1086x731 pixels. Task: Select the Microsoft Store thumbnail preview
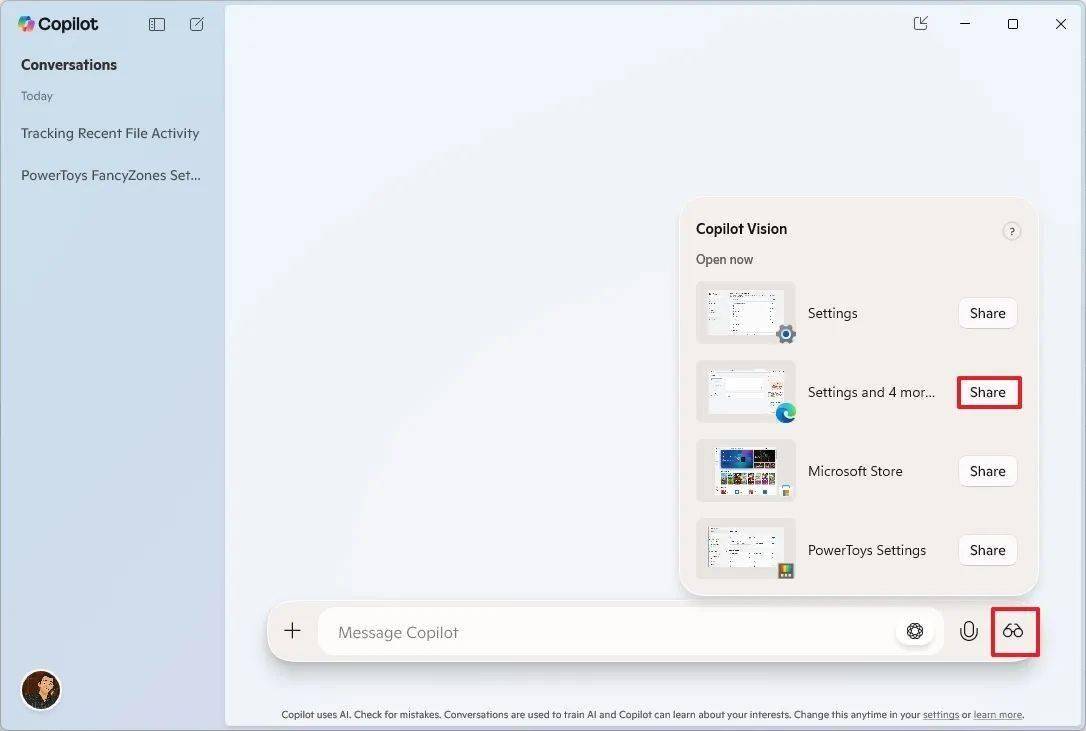coord(746,471)
